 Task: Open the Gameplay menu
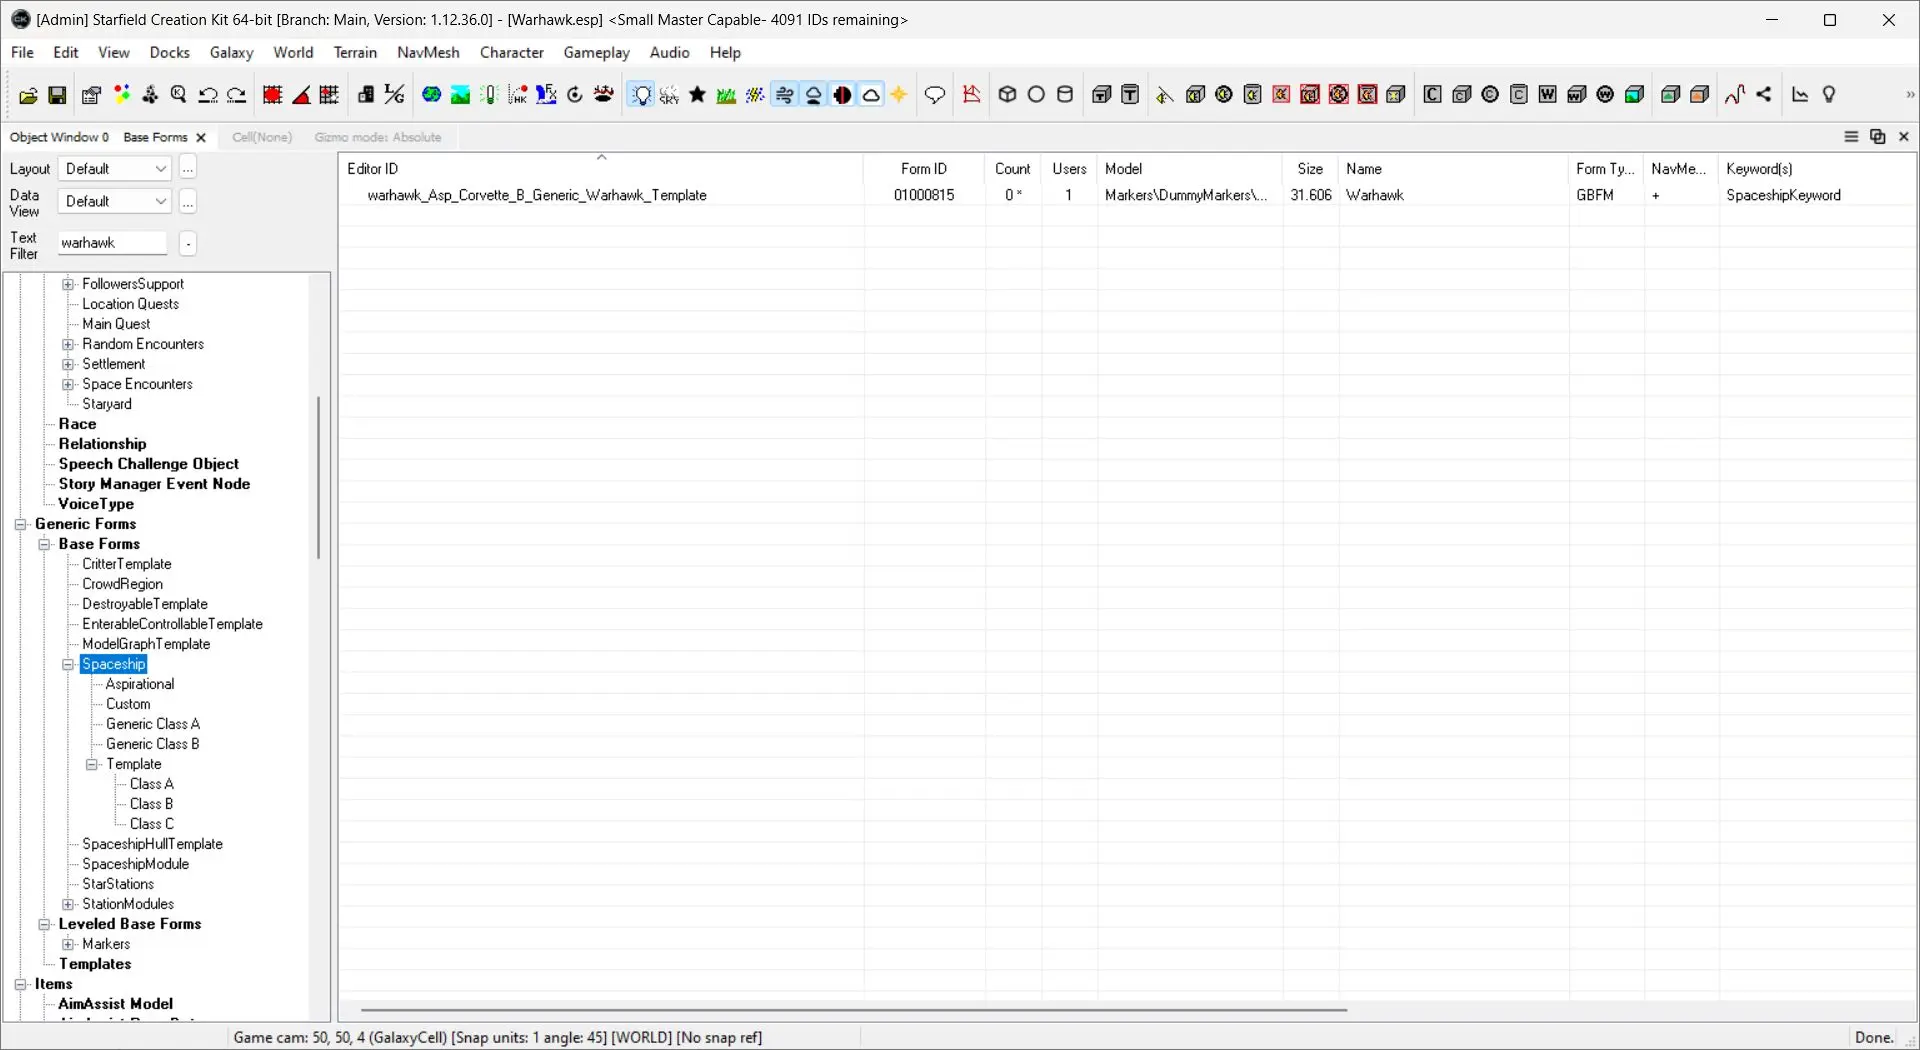[597, 53]
